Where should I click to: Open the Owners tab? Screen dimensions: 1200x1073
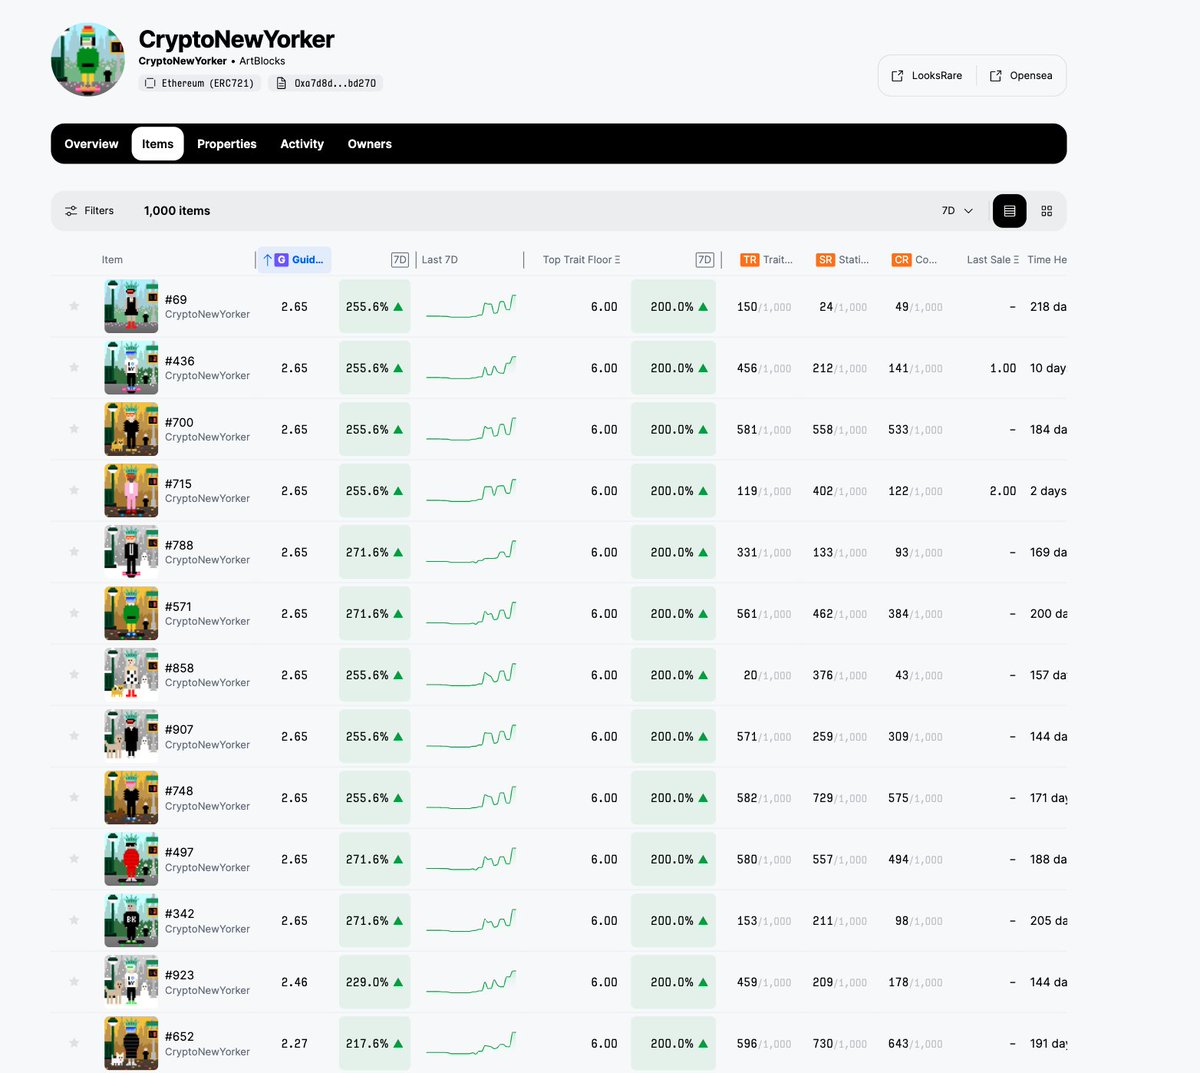click(369, 143)
